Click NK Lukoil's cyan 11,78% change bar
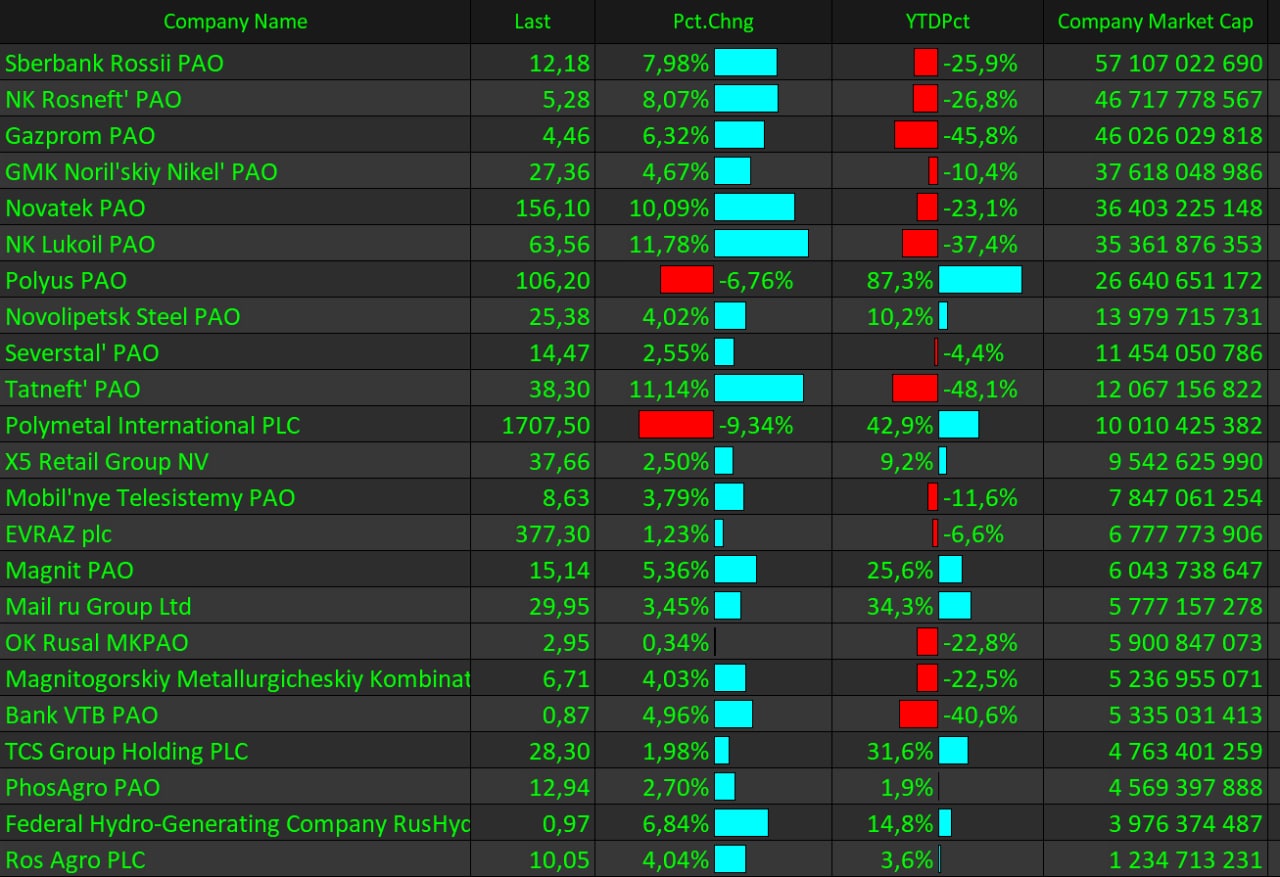The width and height of the screenshot is (1280, 877). [761, 244]
